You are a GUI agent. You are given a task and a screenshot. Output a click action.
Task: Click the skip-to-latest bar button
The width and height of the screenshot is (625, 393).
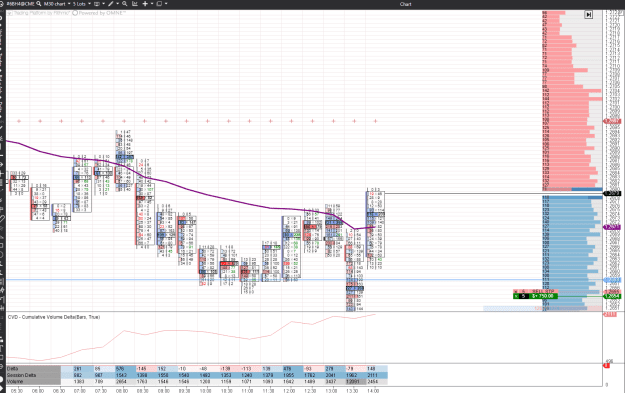(x=588, y=15)
